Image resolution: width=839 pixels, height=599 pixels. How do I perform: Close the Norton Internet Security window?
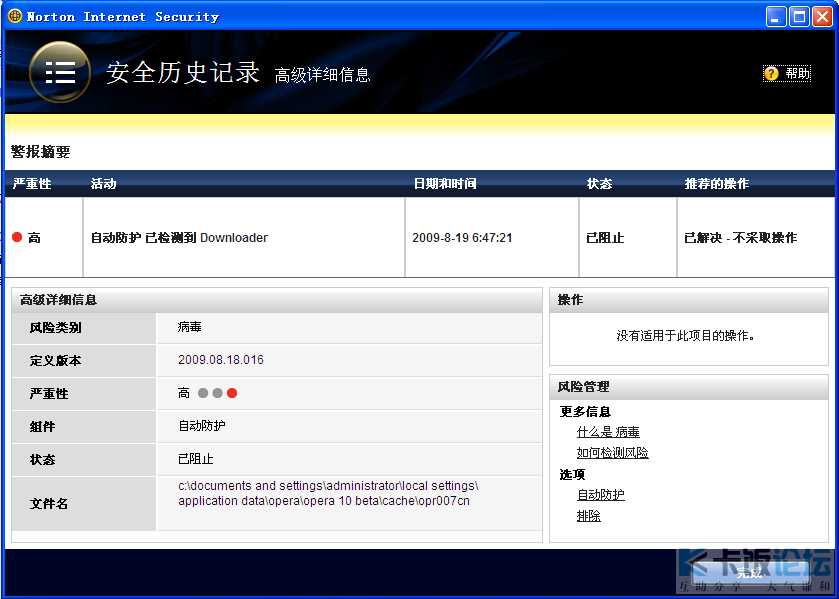click(x=822, y=17)
